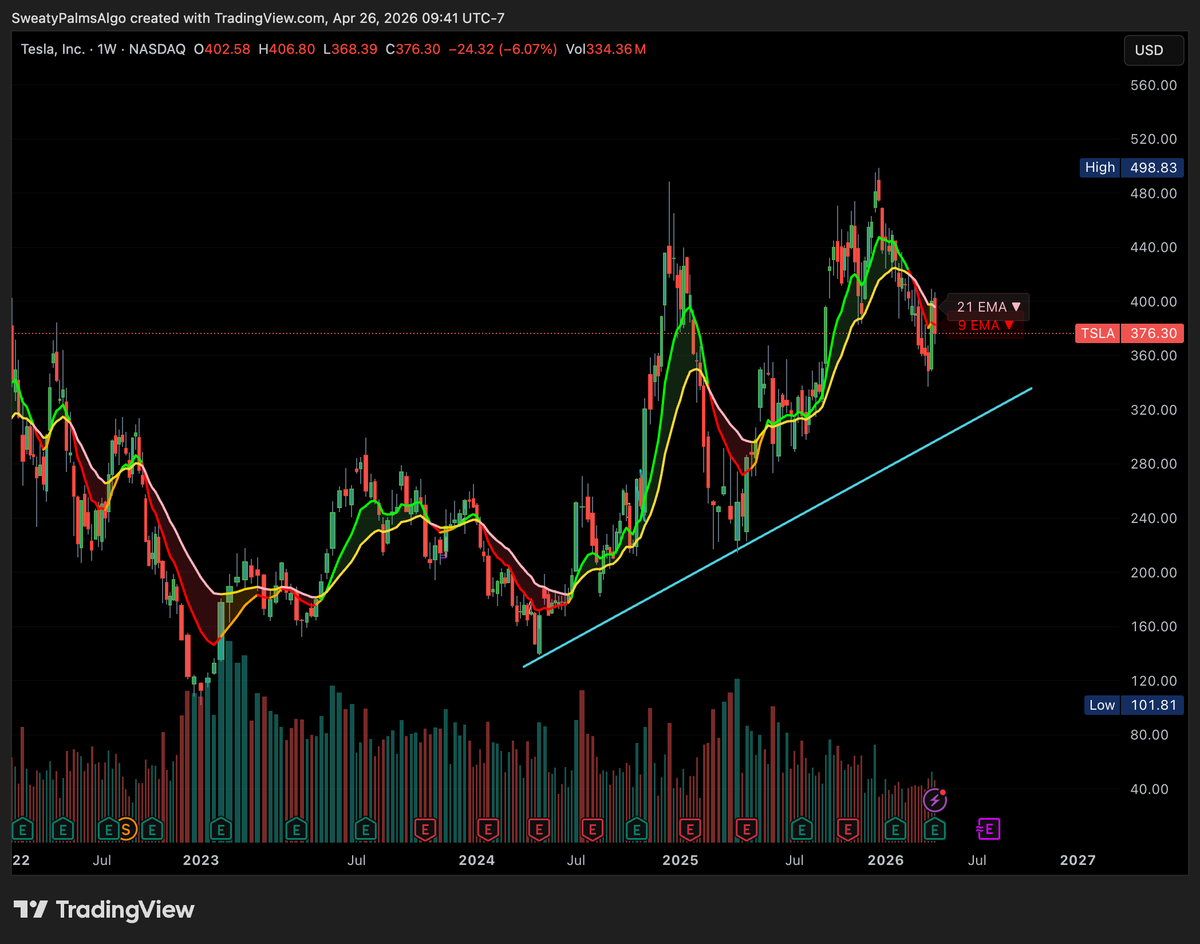
Task: Select the cyan ascending trendline
Action: click(778, 526)
